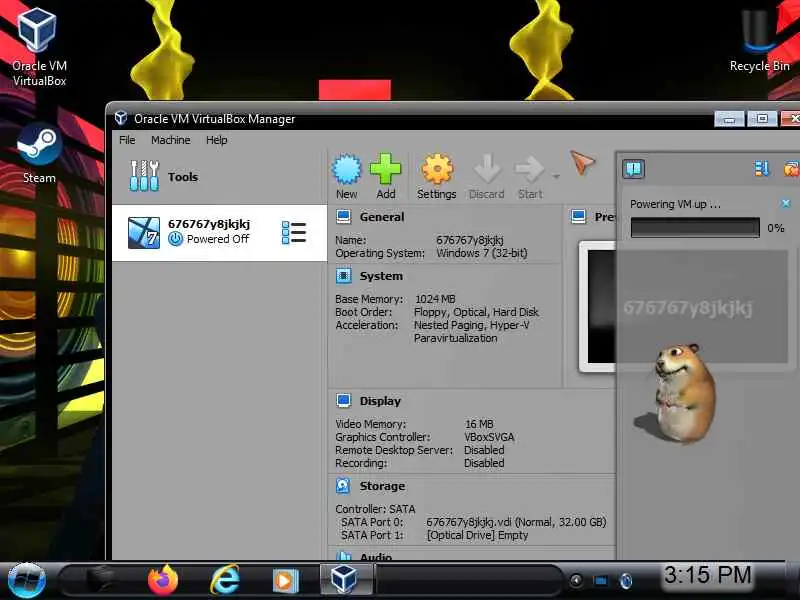Click the Powering VM up progress bar
800x600 pixels.
click(695, 228)
